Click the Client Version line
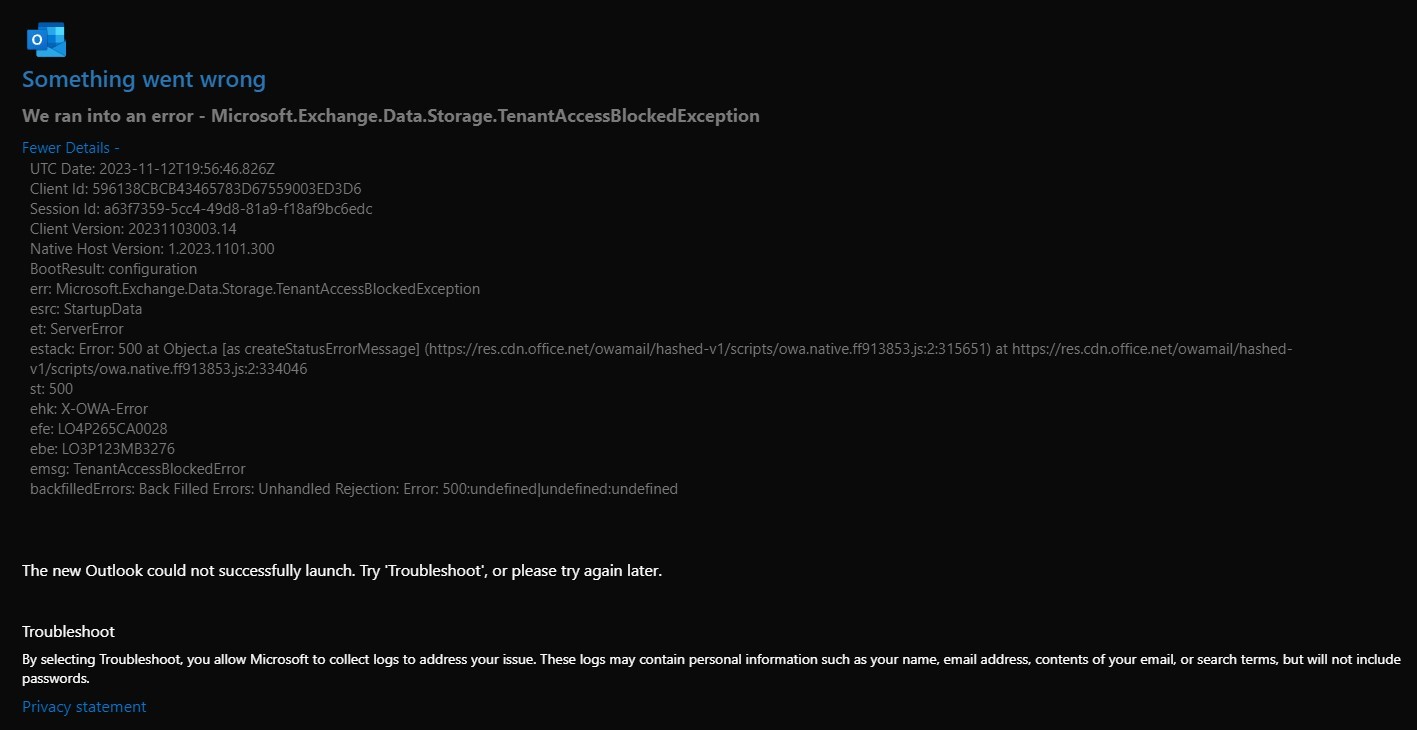This screenshot has width=1417, height=730. (133, 228)
